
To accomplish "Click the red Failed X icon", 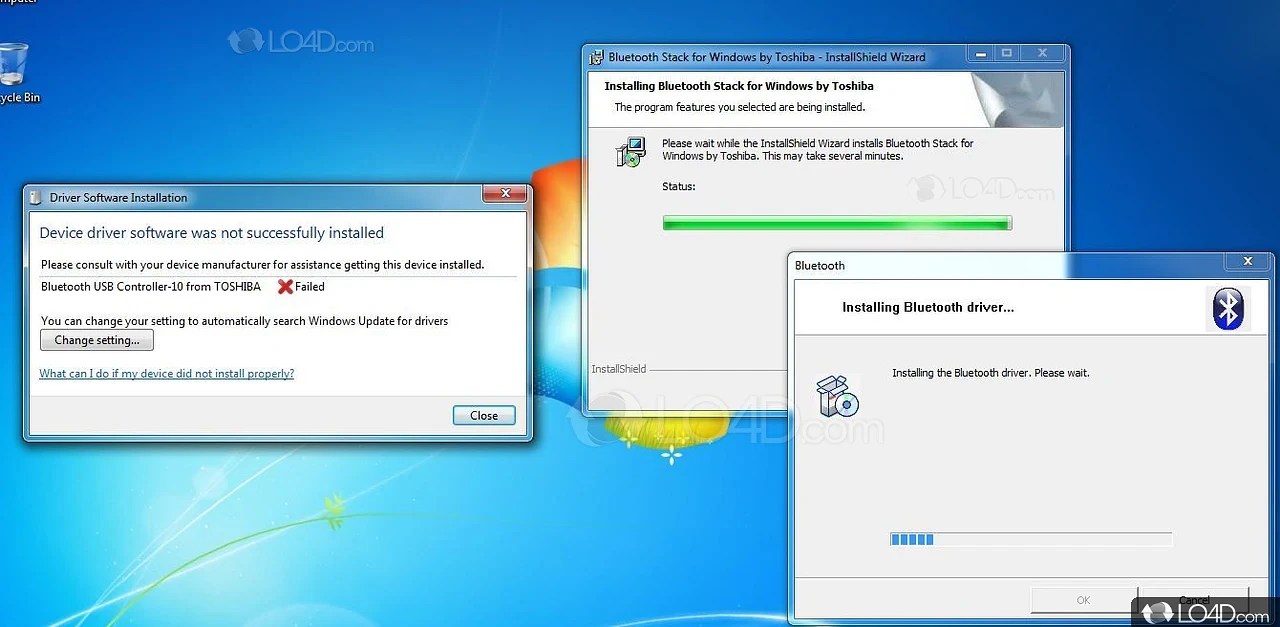I will (x=285, y=287).
